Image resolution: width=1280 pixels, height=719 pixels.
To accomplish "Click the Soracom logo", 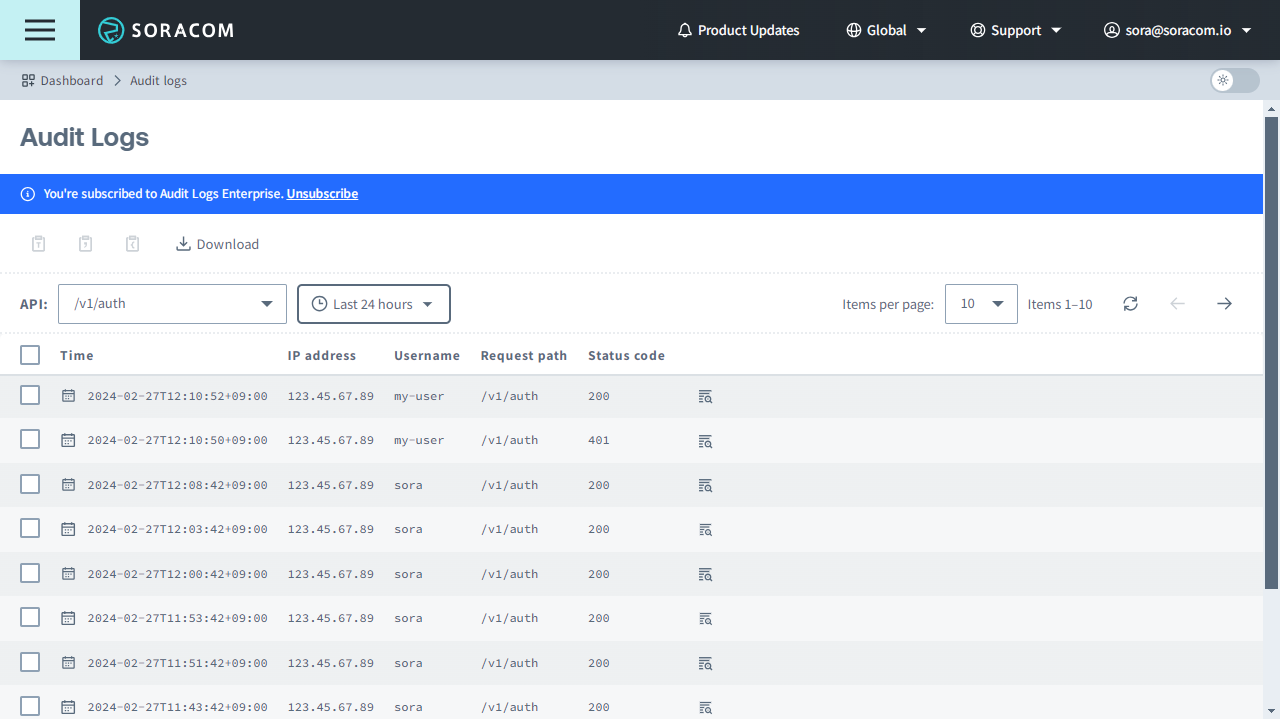I will tap(166, 30).
